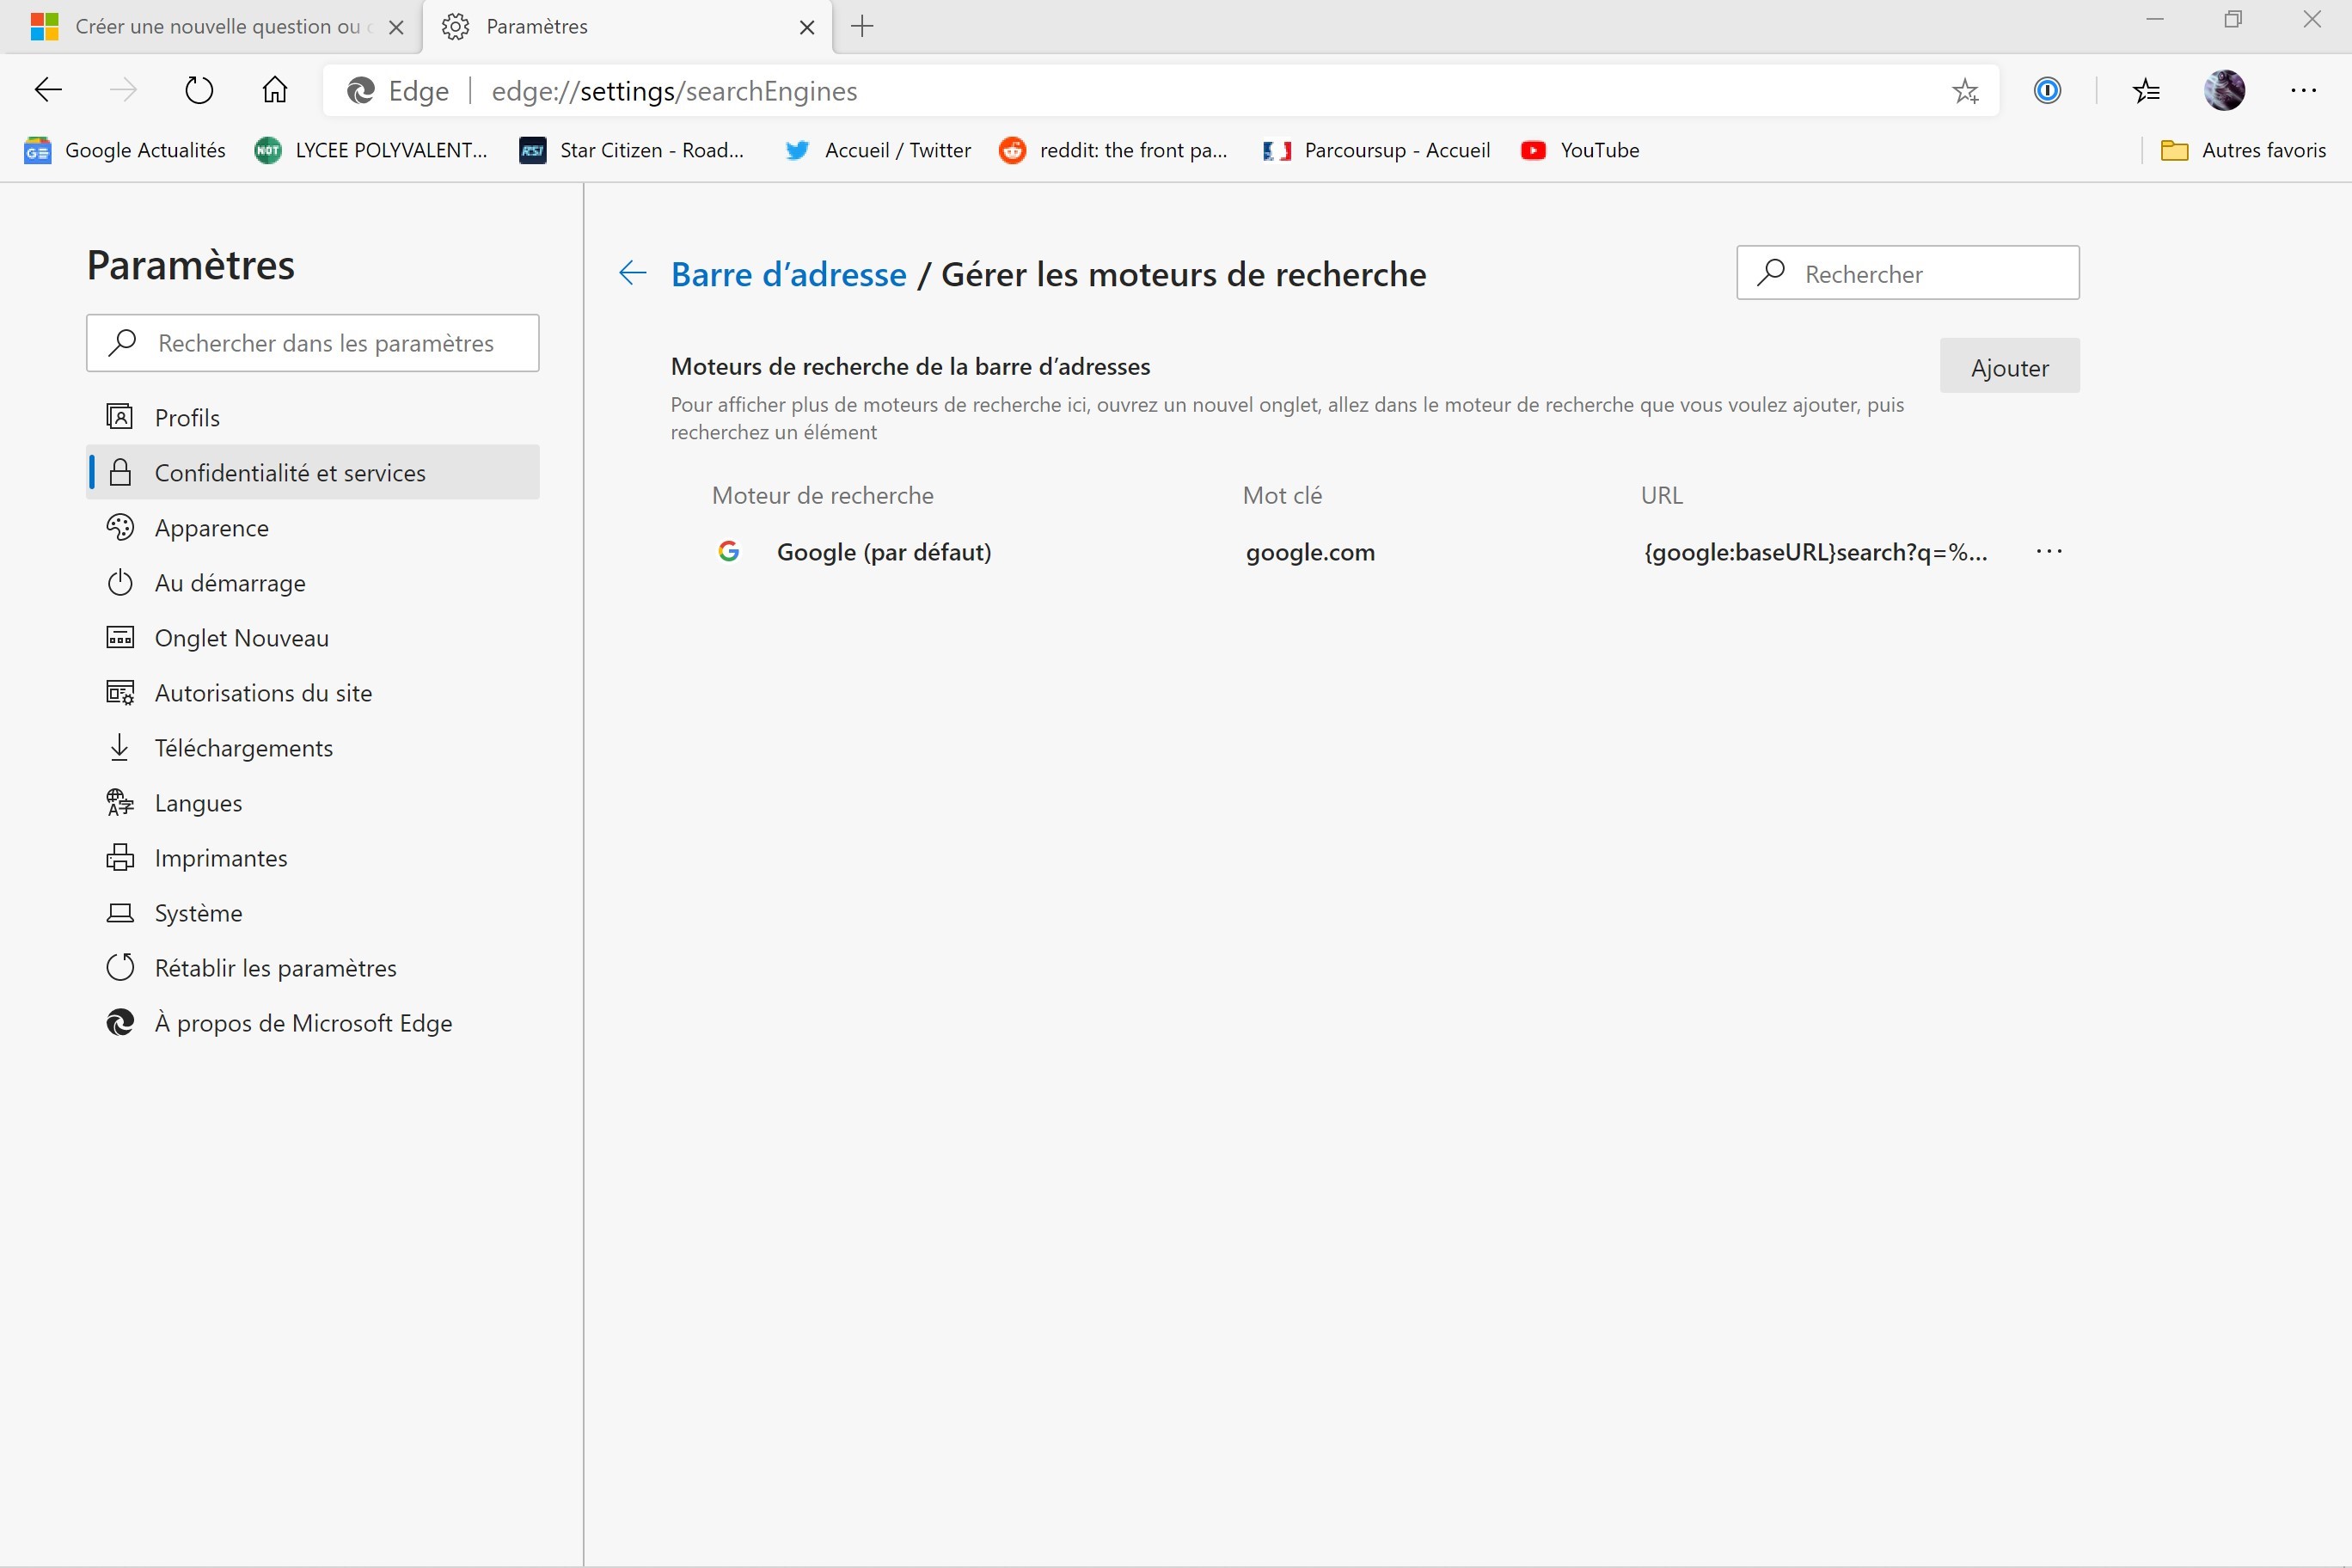Click the Google logo in the engine row
This screenshot has width=2352, height=1568.
[x=729, y=551]
